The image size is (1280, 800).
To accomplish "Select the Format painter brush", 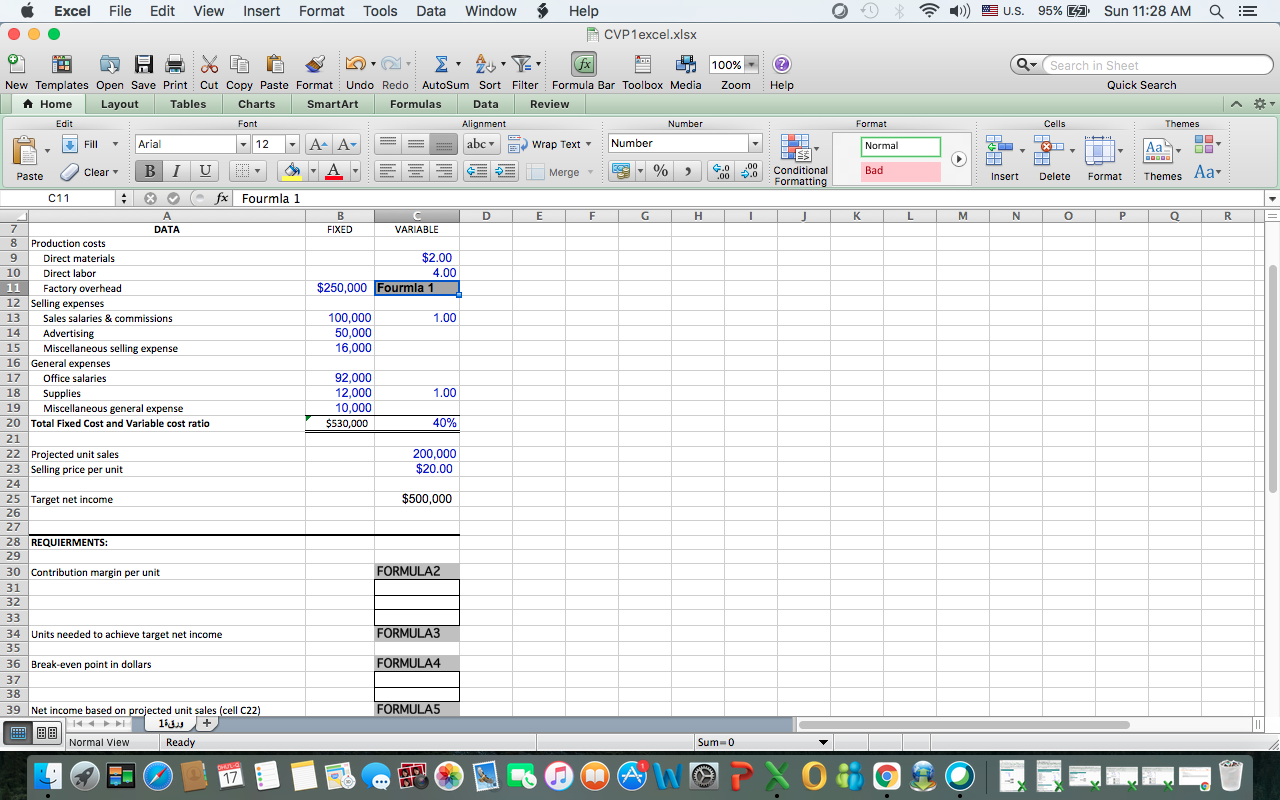I will [315, 64].
